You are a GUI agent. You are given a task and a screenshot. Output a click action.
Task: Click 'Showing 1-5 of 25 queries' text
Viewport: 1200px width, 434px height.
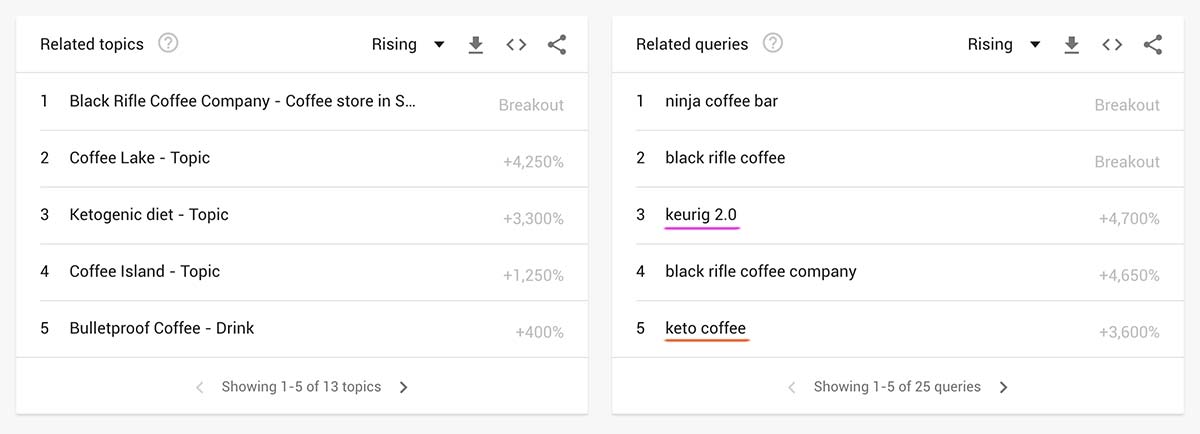897,387
